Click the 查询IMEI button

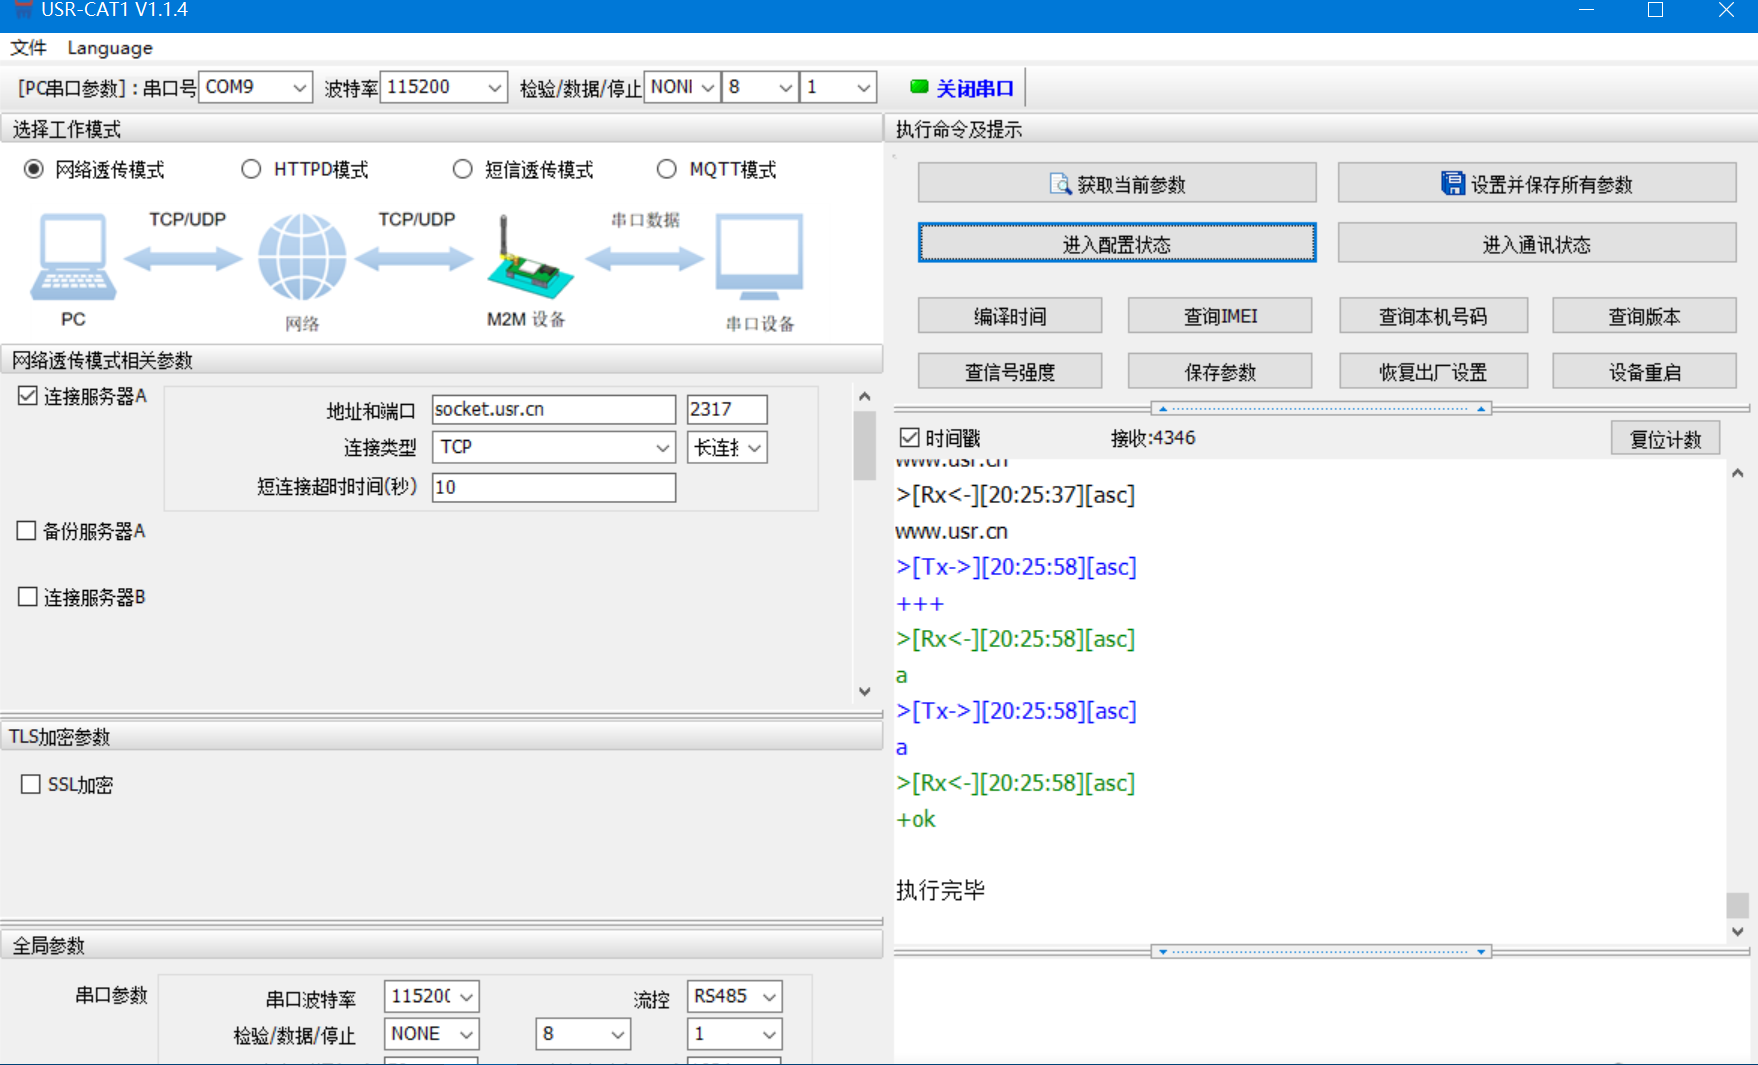[x=1219, y=316]
